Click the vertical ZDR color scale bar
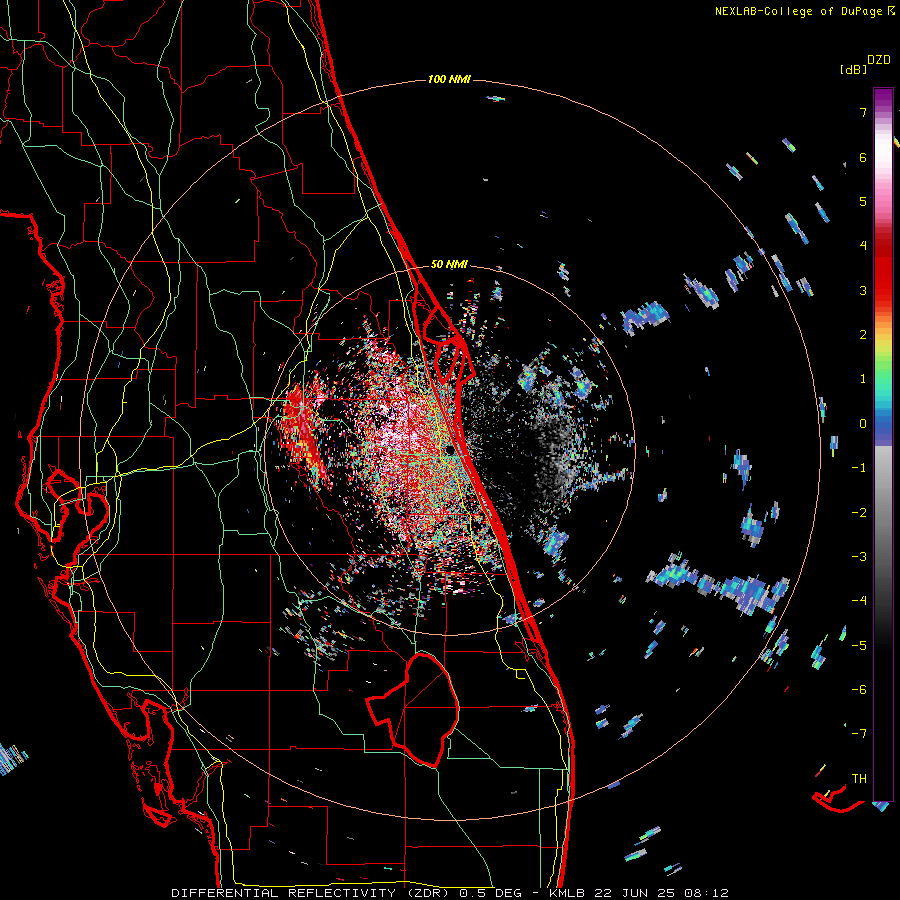 pos(883,444)
